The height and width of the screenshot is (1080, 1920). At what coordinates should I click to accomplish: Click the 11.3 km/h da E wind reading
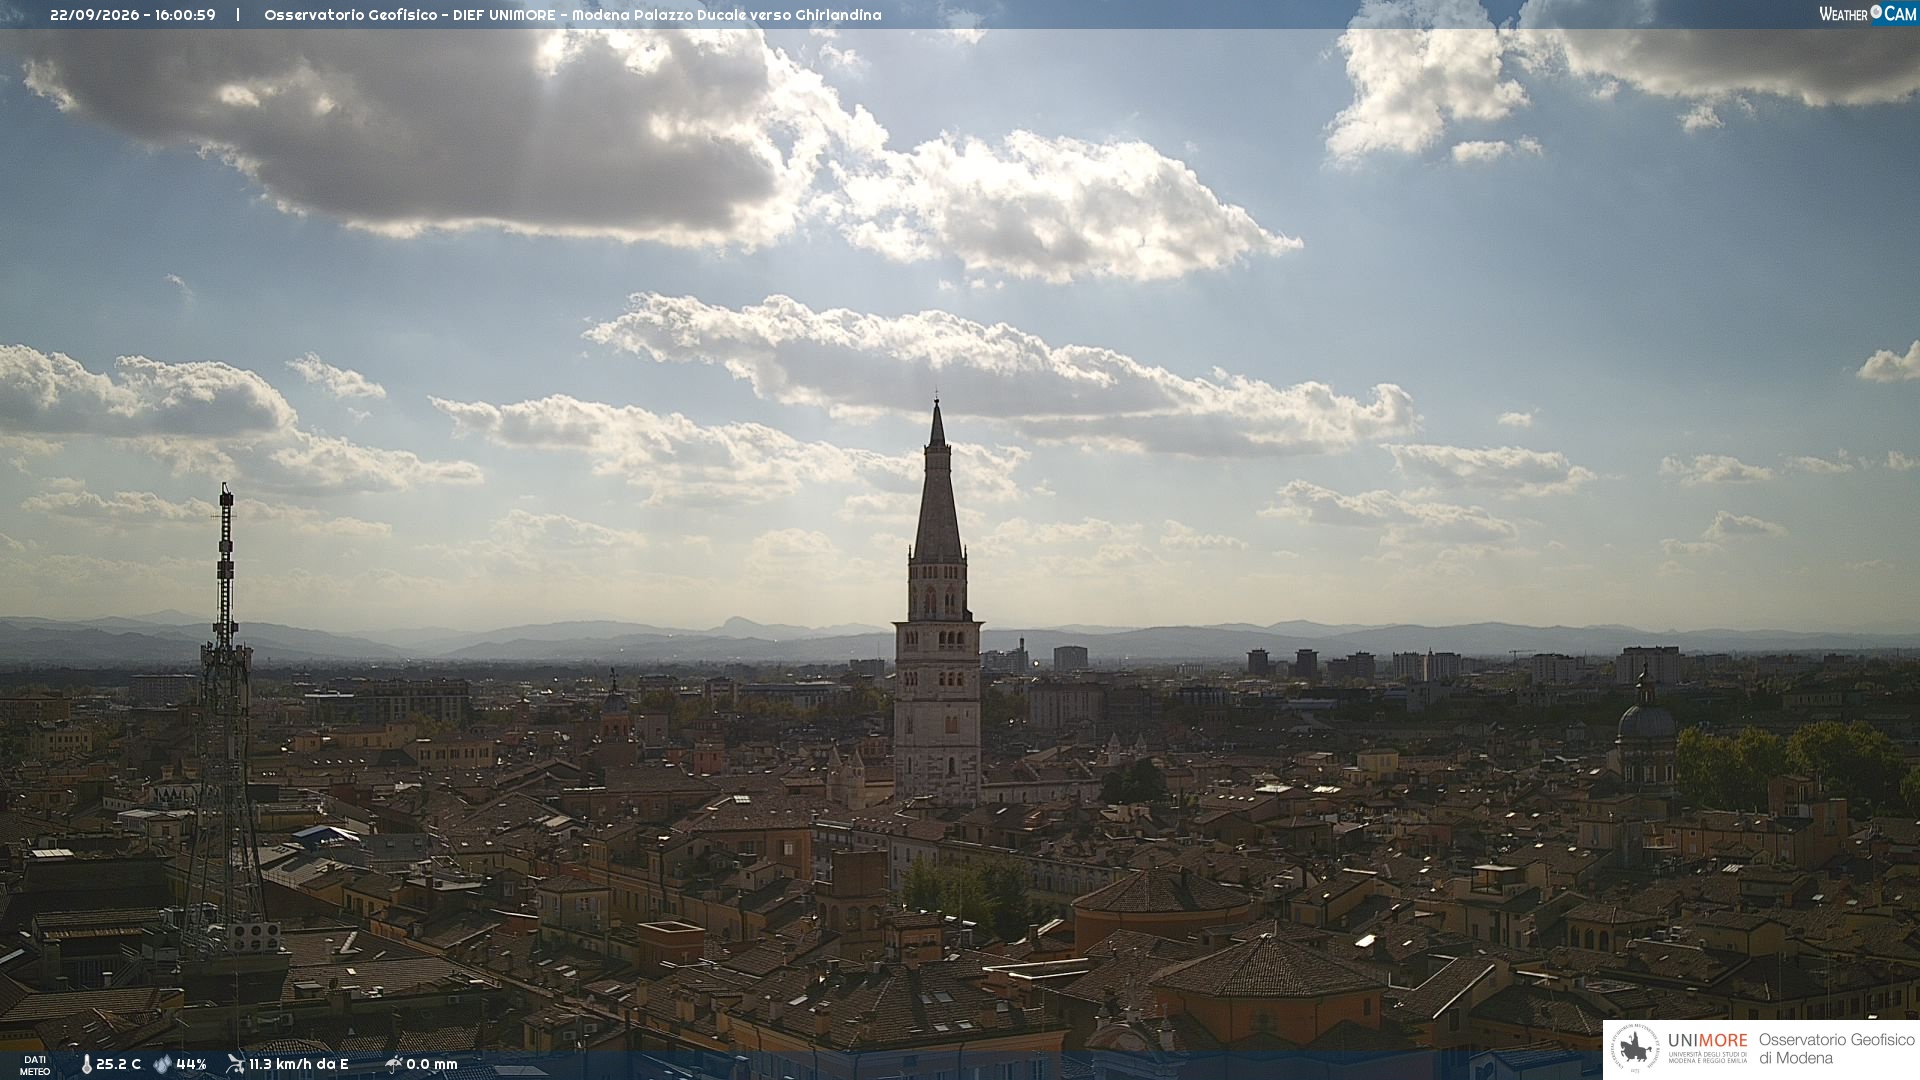[x=298, y=1064]
